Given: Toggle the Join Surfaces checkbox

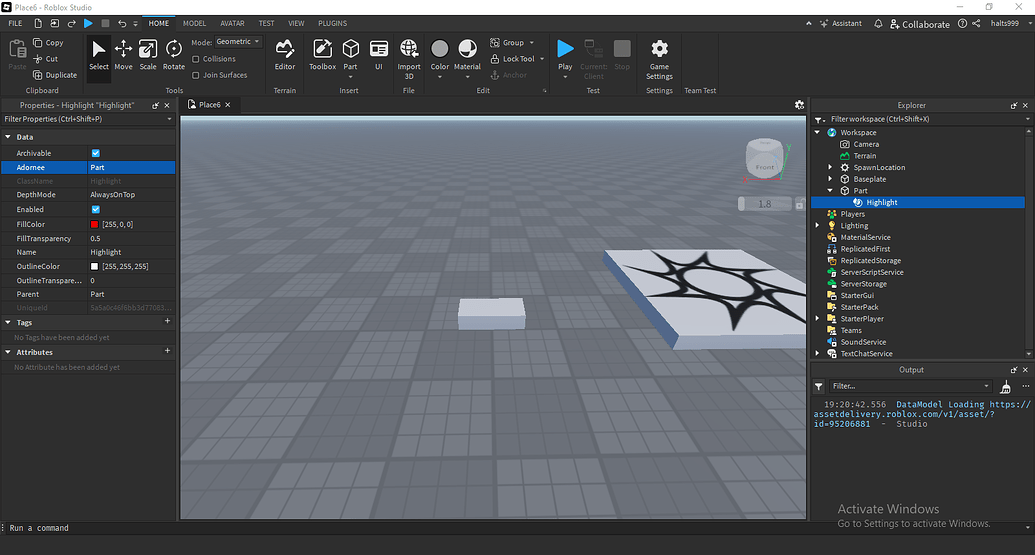Looking at the screenshot, I should [x=195, y=75].
